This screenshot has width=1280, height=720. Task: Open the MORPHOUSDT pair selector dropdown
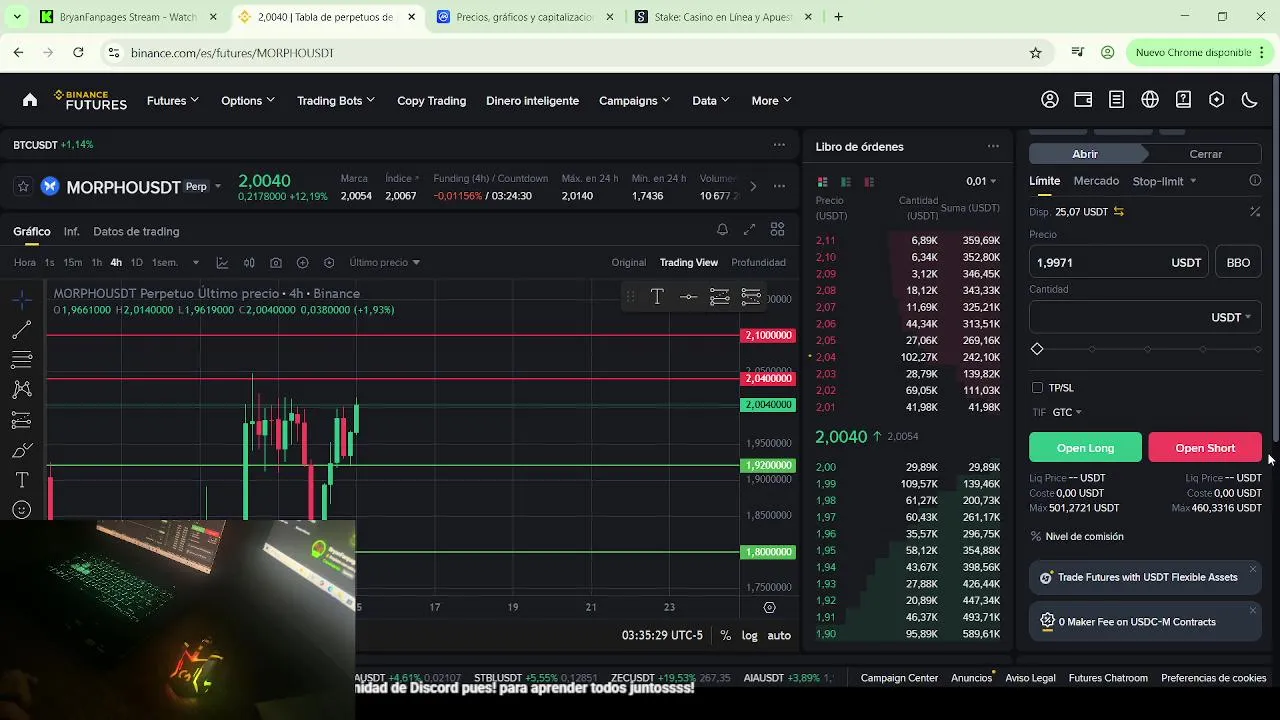217,187
